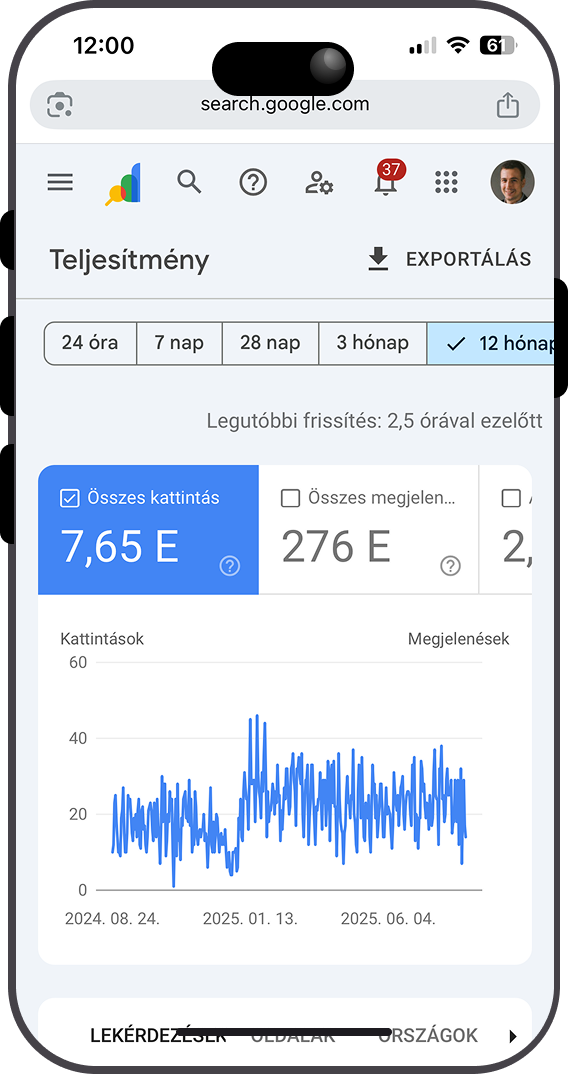The image size is (568, 1074).
Task: Toggle the Összes megjelenítés checkbox
Action: pyautogui.click(x=291, y=498)
